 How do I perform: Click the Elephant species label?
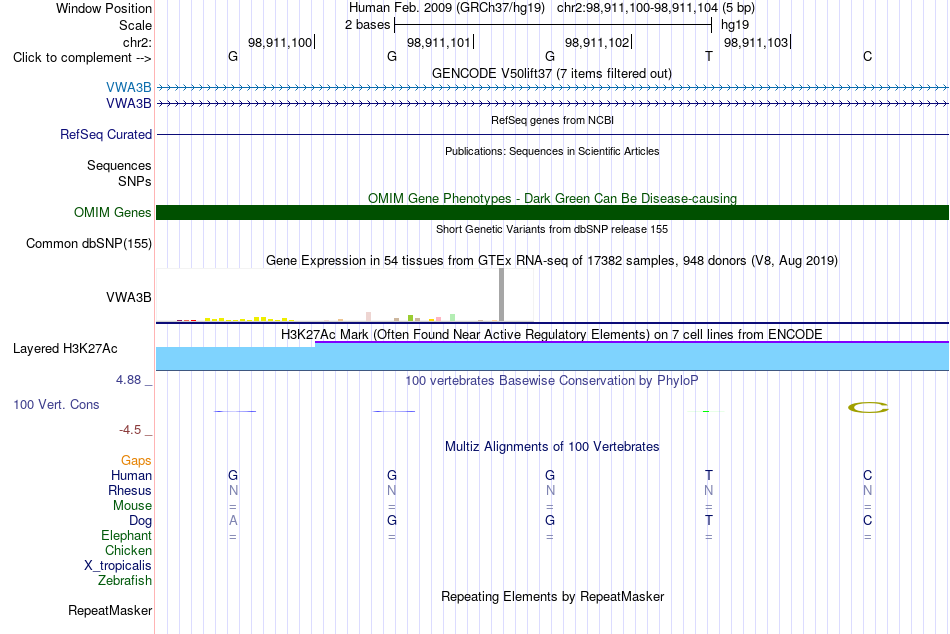tap(126, 535)
